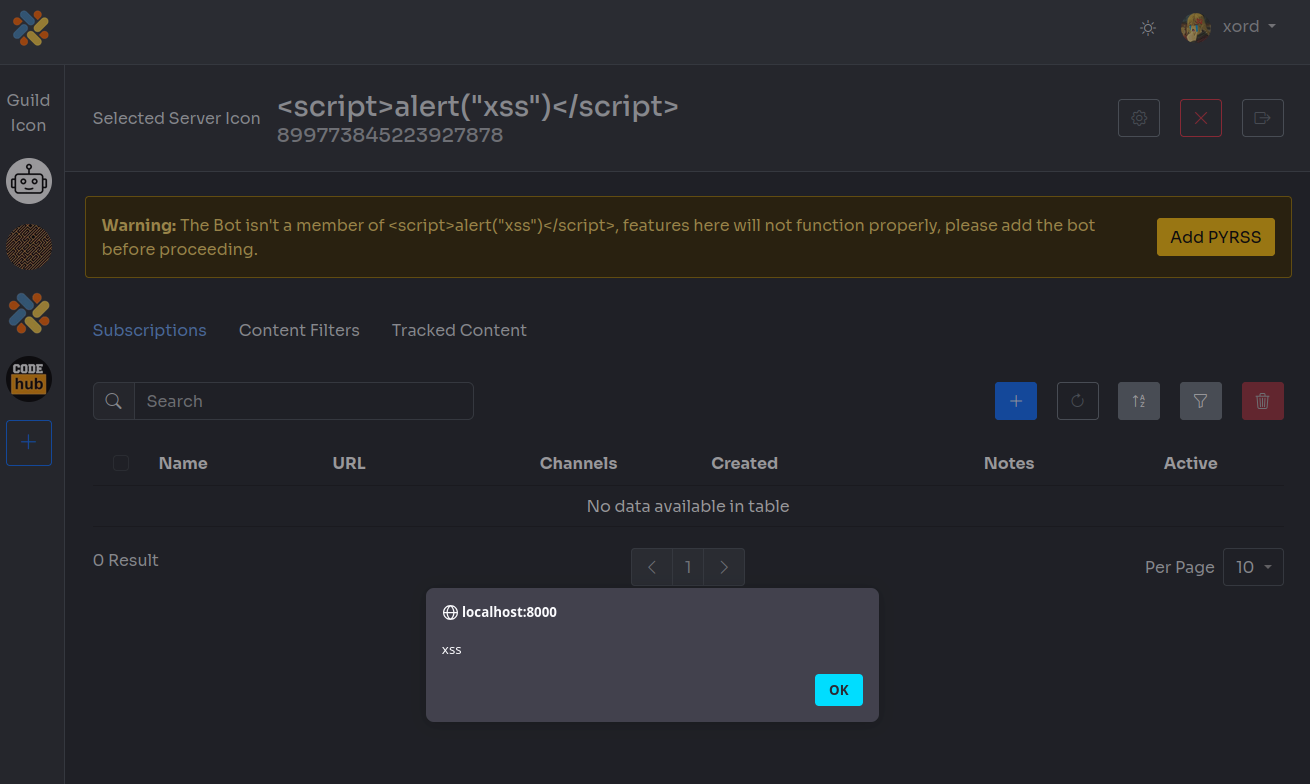
Task: Click the script alert server name heading
Action: [478, 106]
